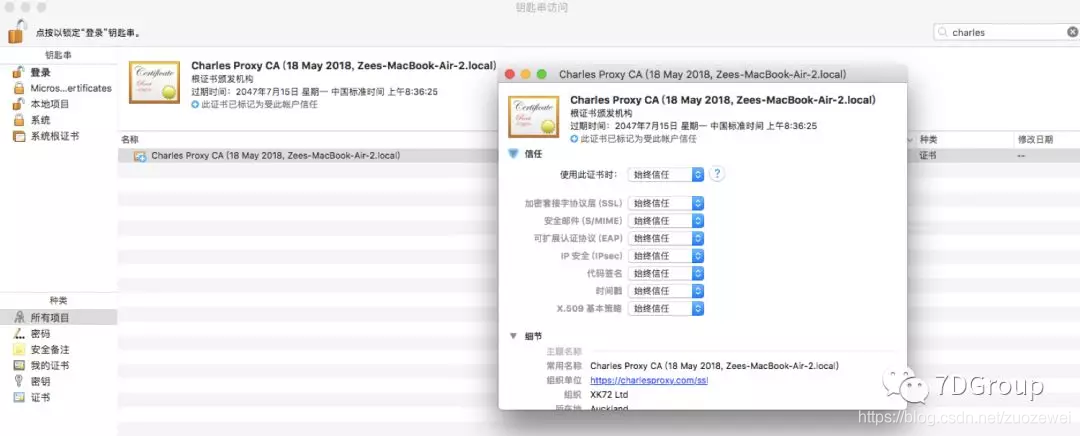
Task: Click the 证书 category icon
Action: (19, 397)
